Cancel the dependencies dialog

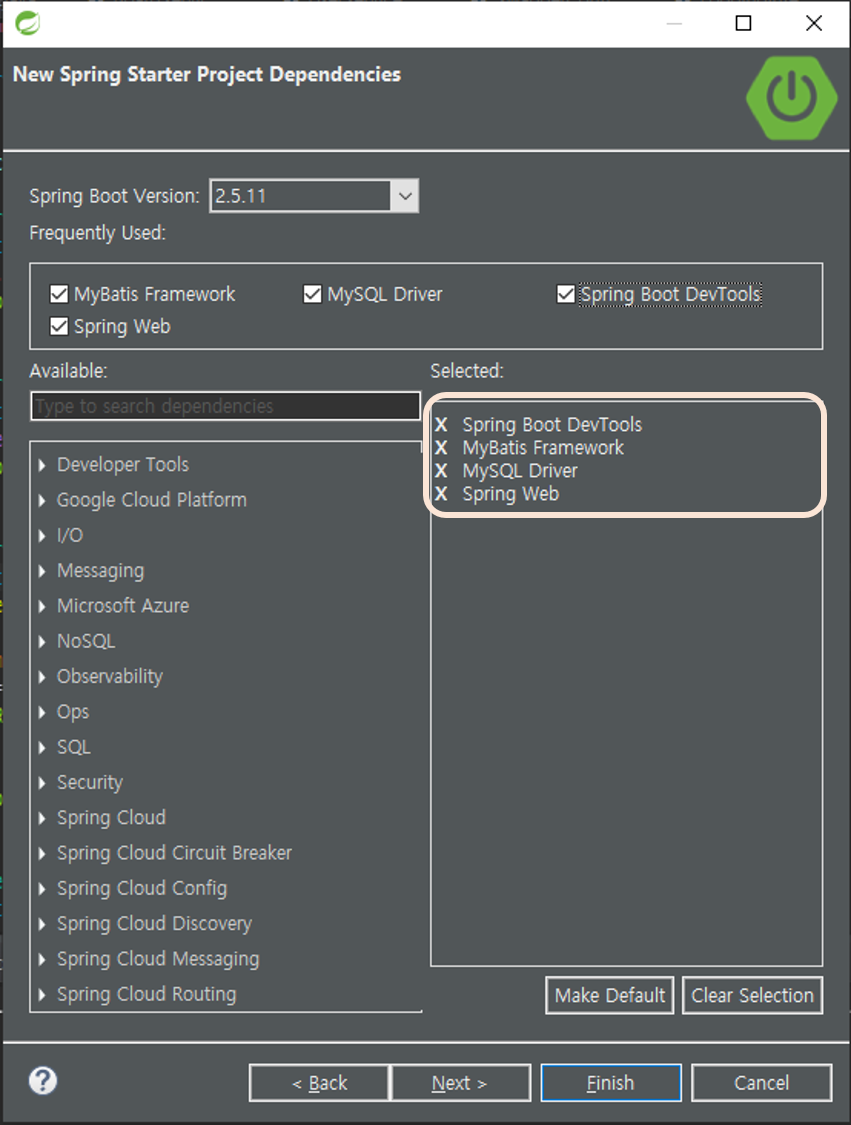click(761, 1082)
